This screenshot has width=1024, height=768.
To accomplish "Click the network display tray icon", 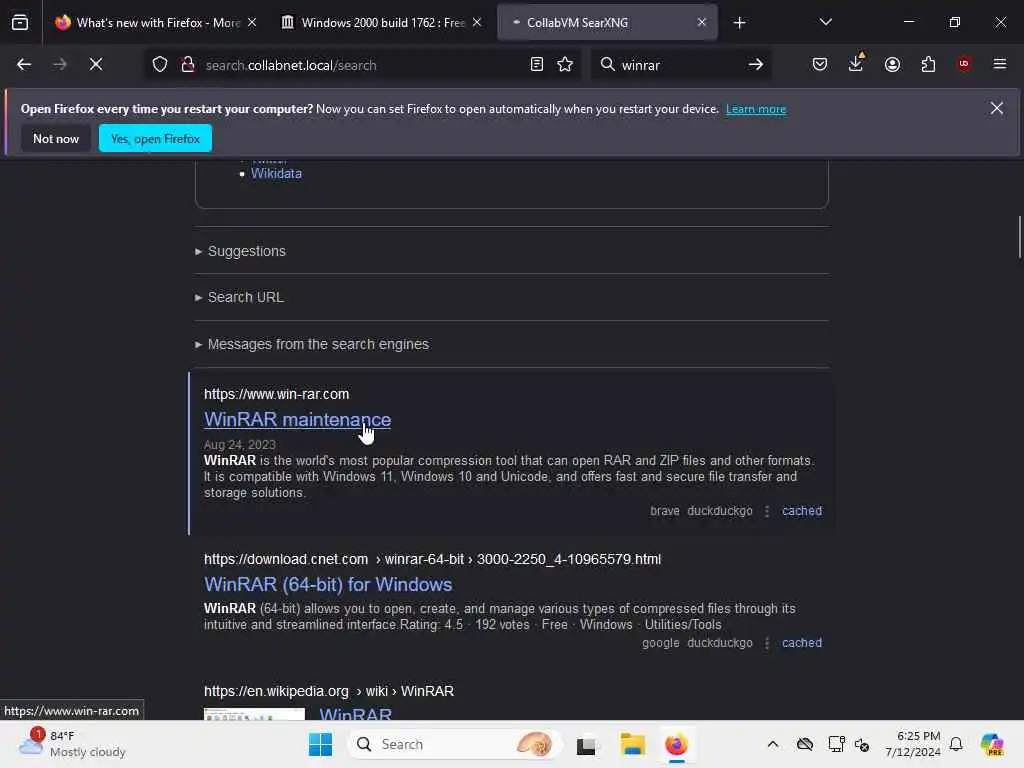I will coord(836,744).
